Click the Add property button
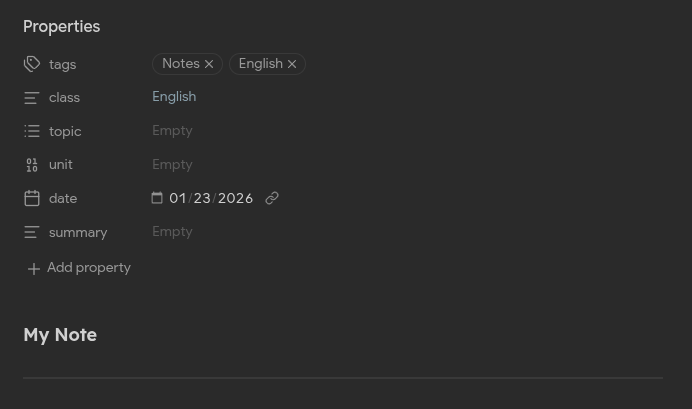Viewport: 692px width, 409px height. 79,268
